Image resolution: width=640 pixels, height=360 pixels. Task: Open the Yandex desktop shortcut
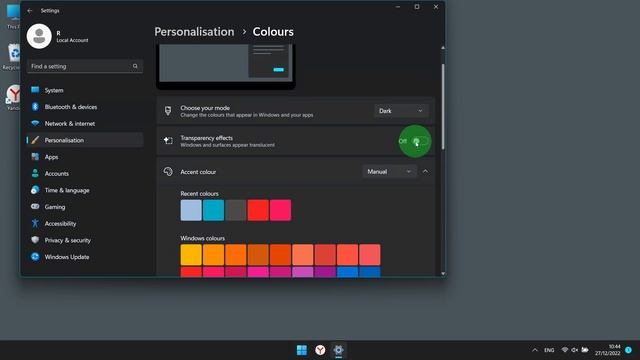point(13,97)
